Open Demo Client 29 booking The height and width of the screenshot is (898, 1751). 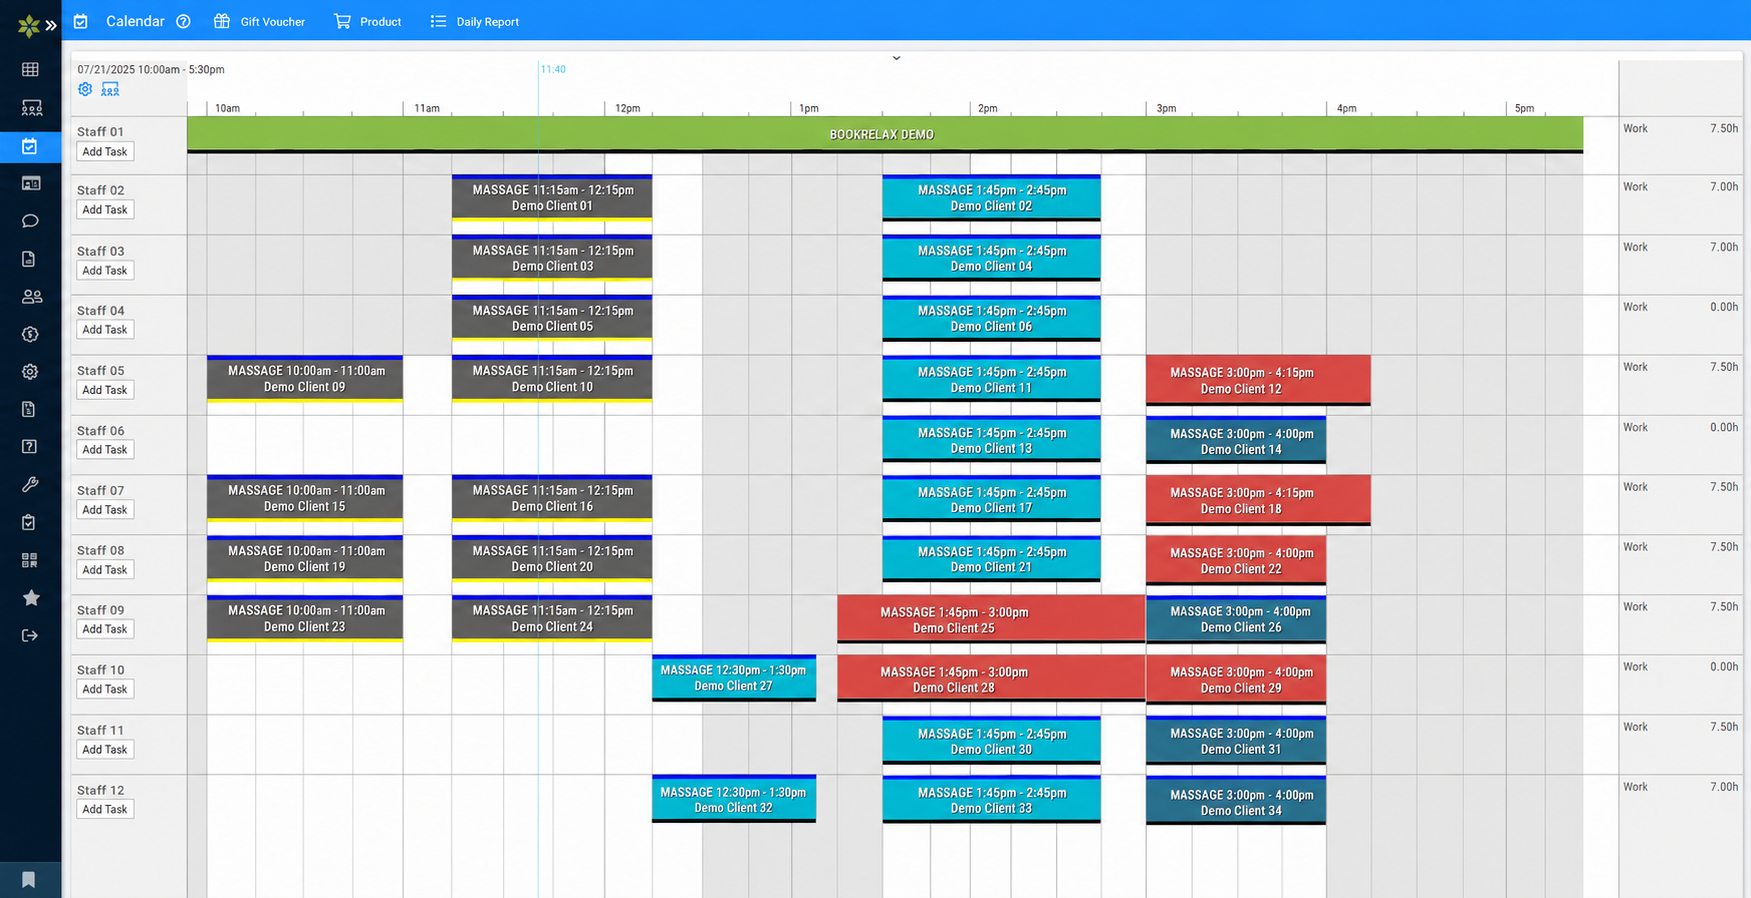pyautogui.click(x=1236, y=680)
